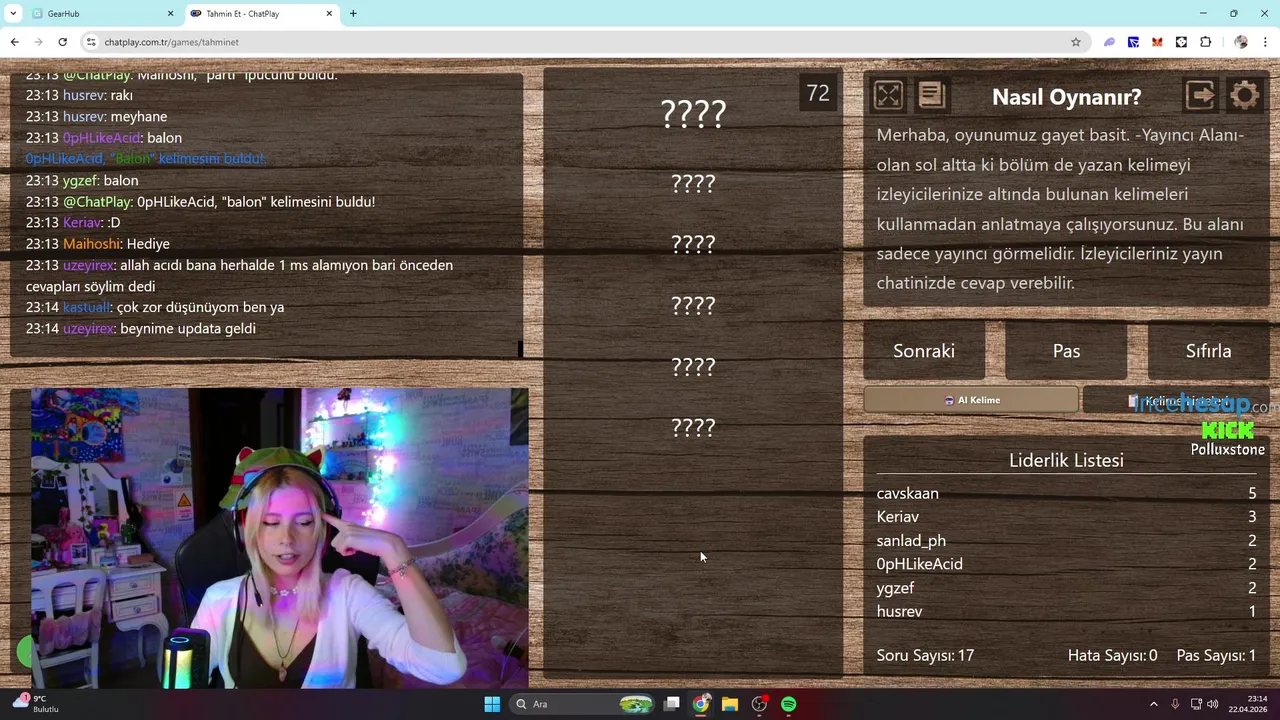The image size is (1280, 720).
Task: Click the purple blob extension icon
Action: coord(1109,42)
